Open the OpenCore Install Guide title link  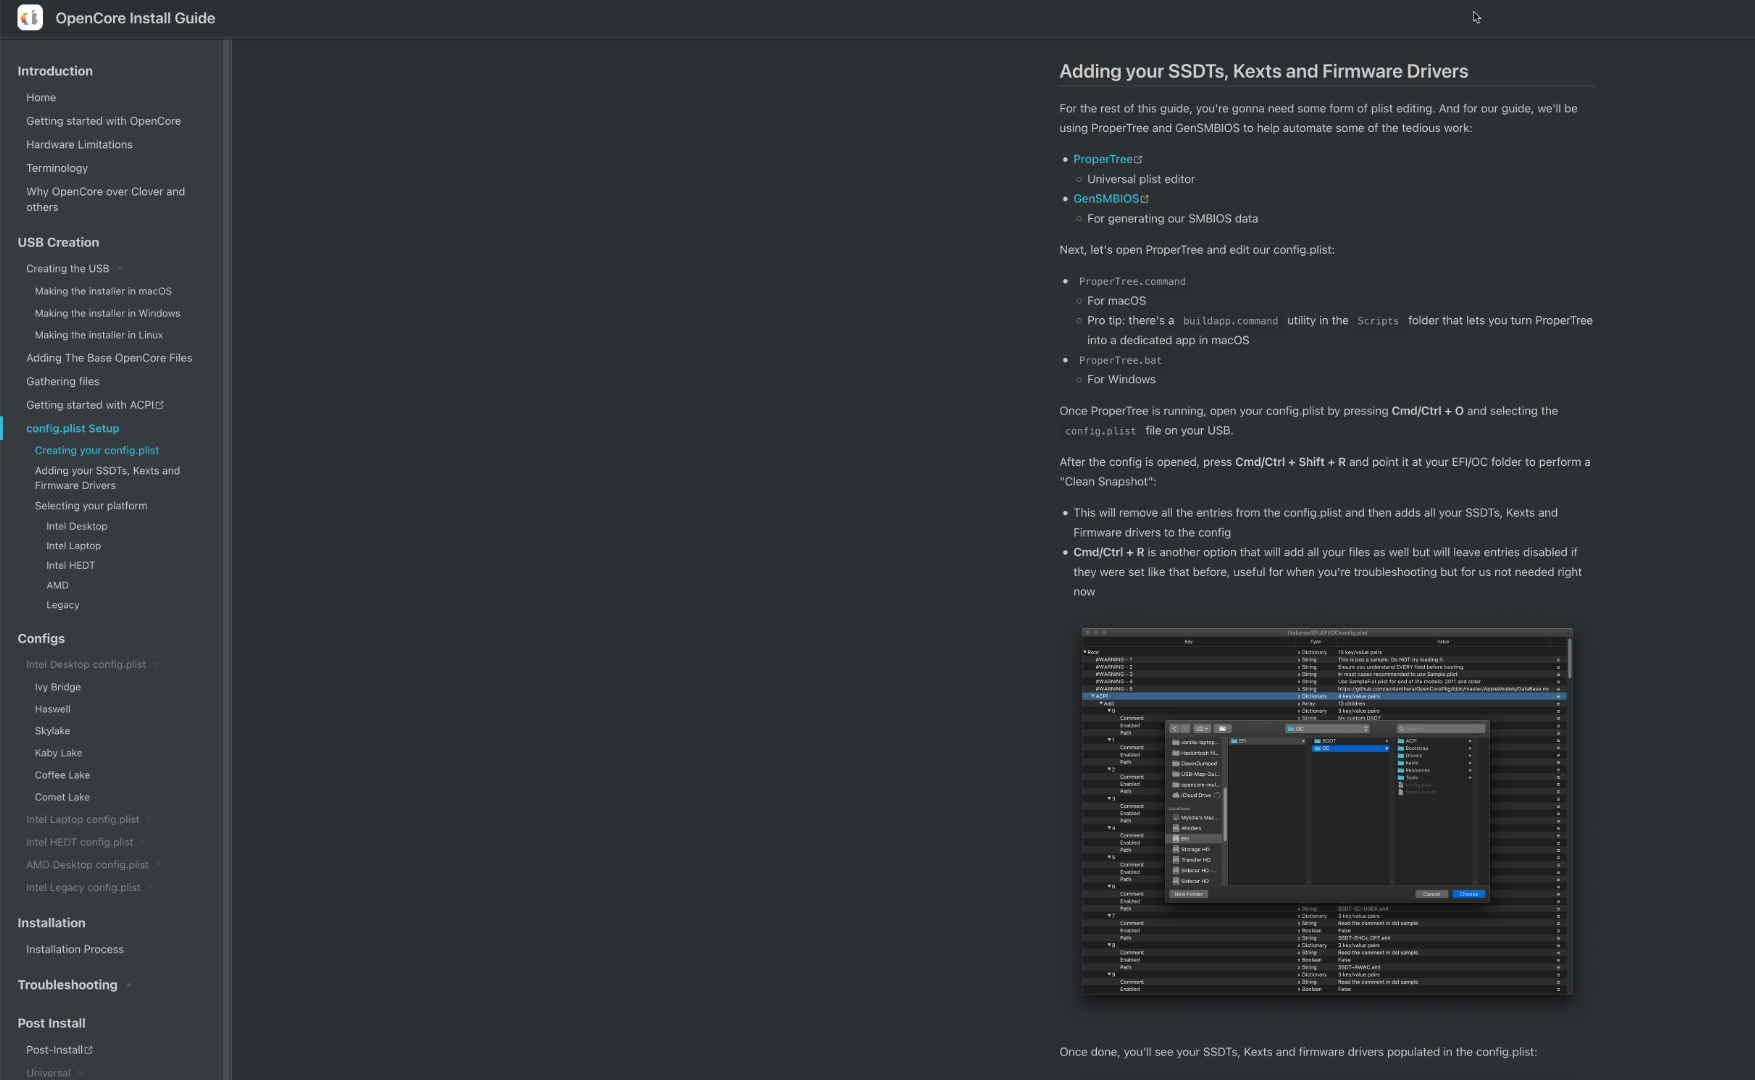(135, 18)
